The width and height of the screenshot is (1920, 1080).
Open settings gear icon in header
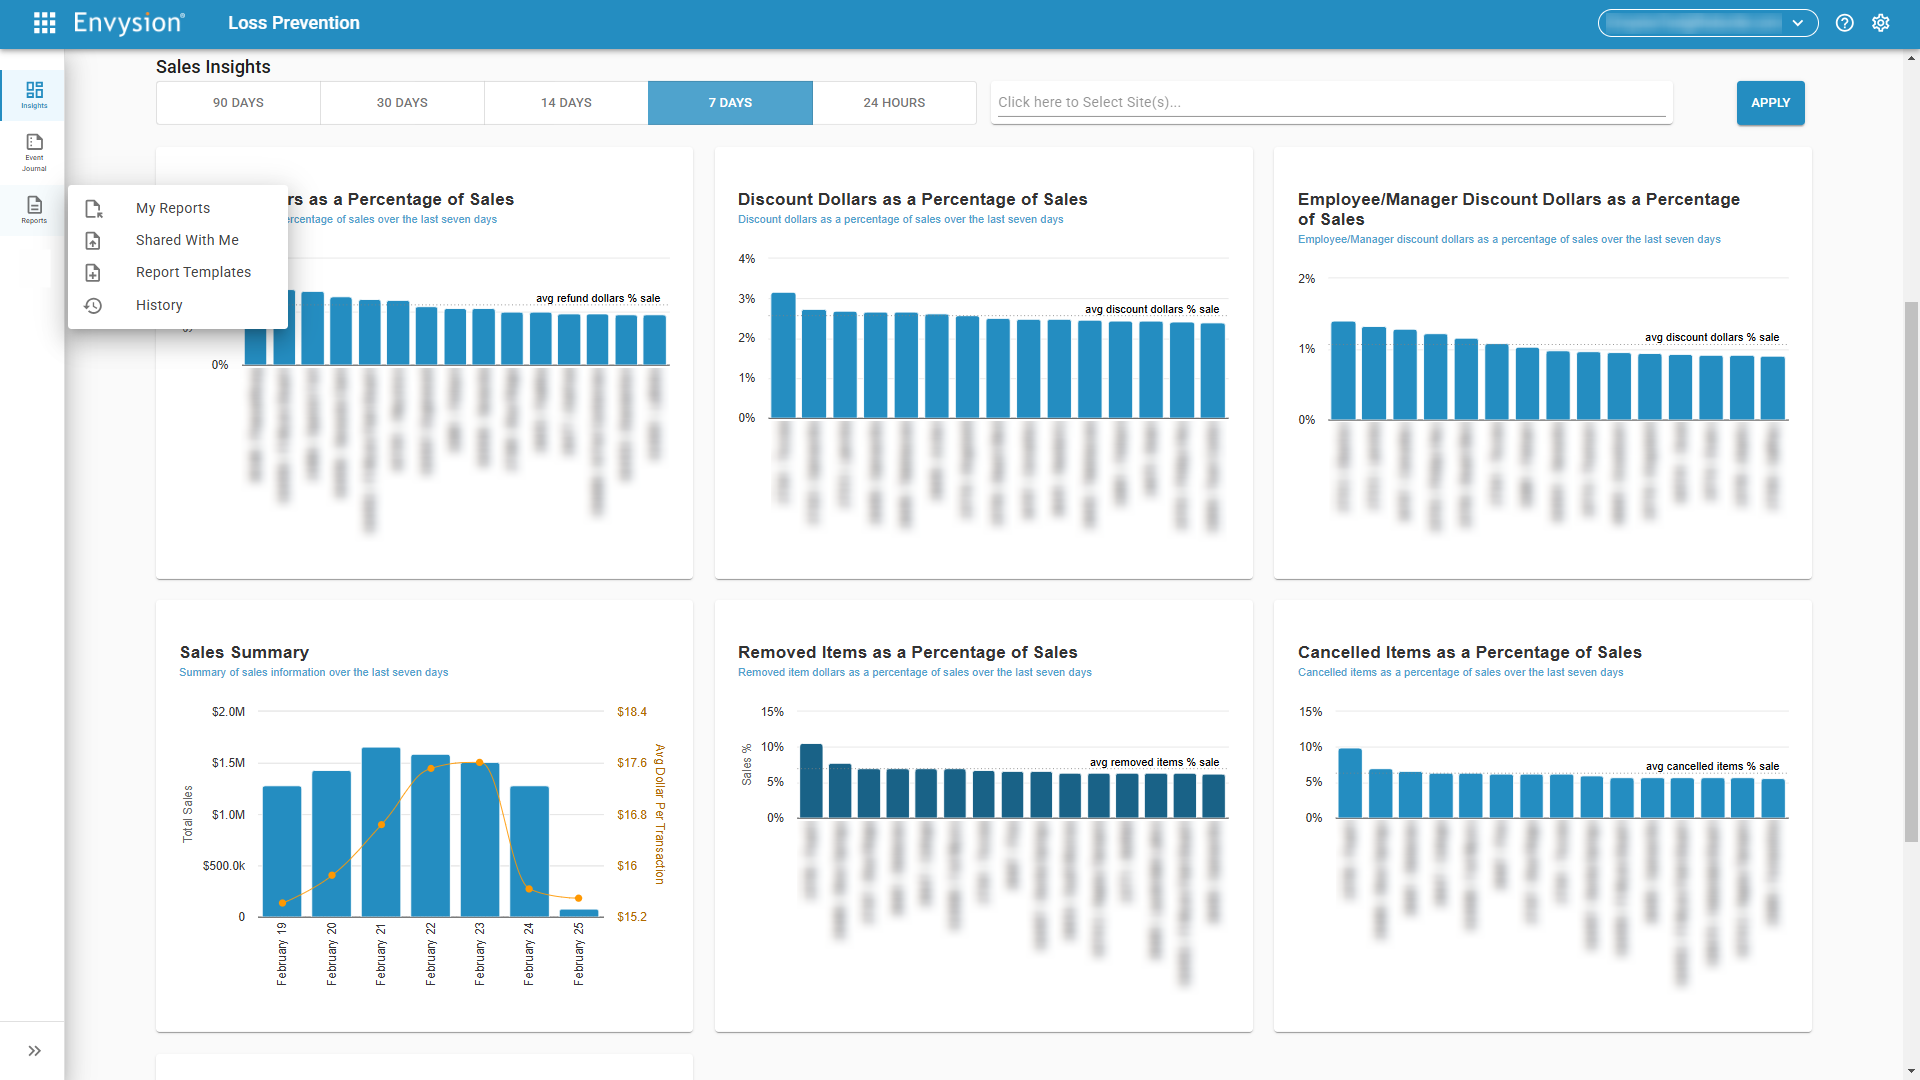point(1881,23)
